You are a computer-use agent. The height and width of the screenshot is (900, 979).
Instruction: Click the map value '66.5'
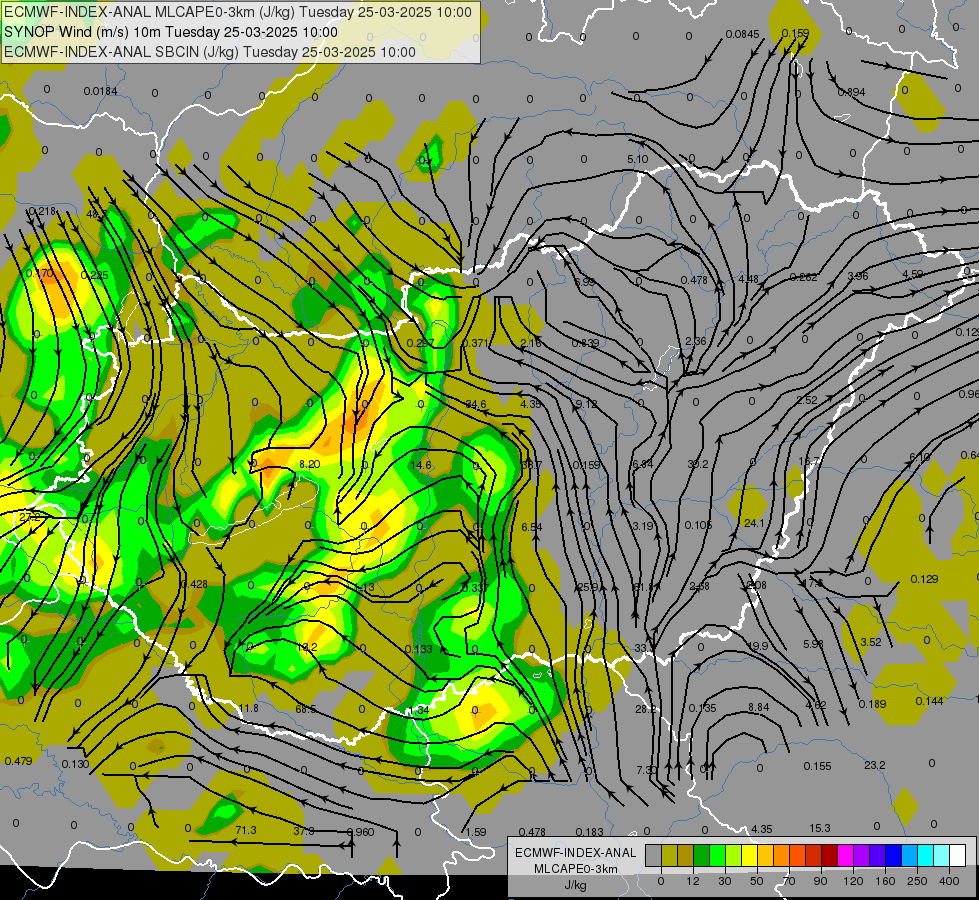pyautogui.click(x=305, y=710)
